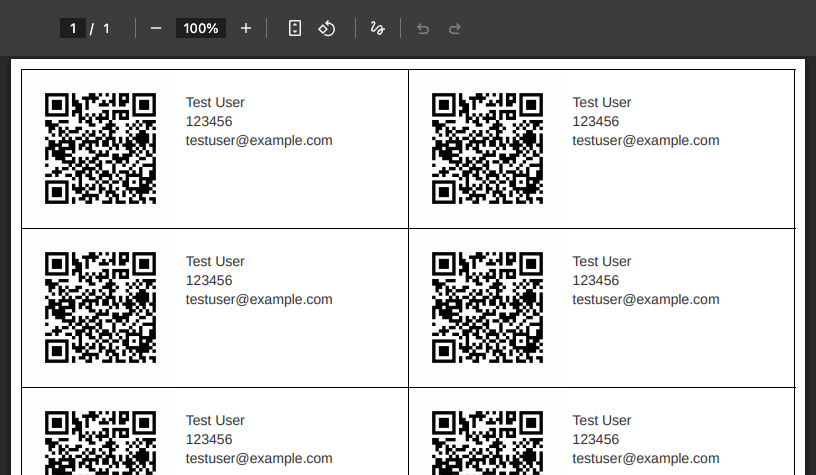Select the middle-right row QR code
Image resolution: width=816 pixels, height=475 pixels.
click(x=487, y=307)
